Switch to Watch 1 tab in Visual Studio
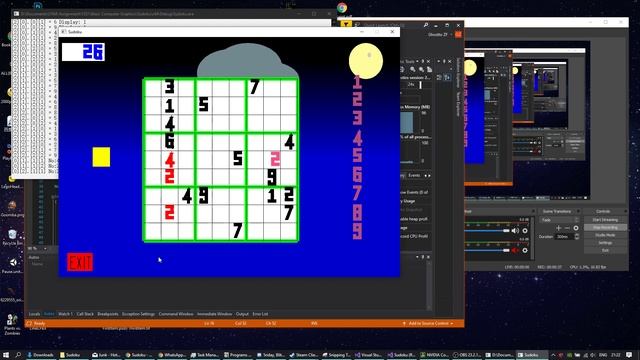This screenshot has height=360, width=640. point(65,314)
